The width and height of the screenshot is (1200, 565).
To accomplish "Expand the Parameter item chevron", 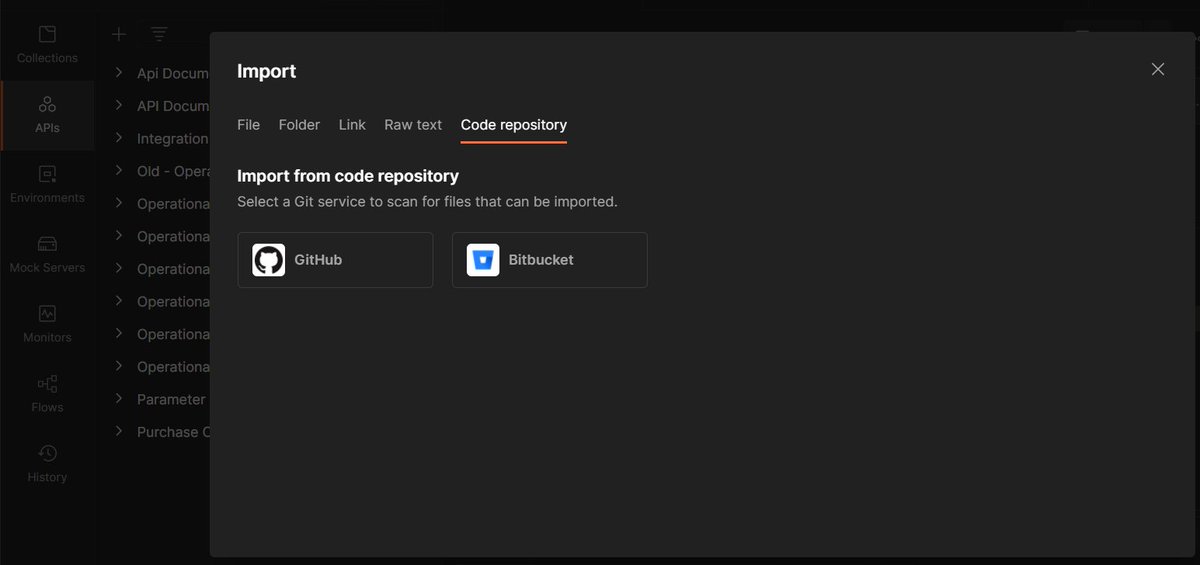I will [x=119, y=399].
